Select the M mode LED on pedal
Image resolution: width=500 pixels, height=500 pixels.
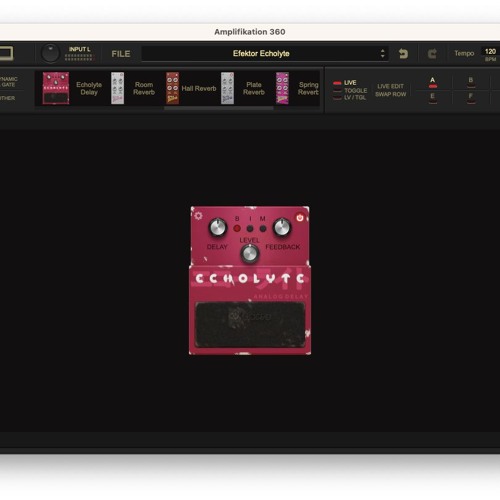[263, 229]
